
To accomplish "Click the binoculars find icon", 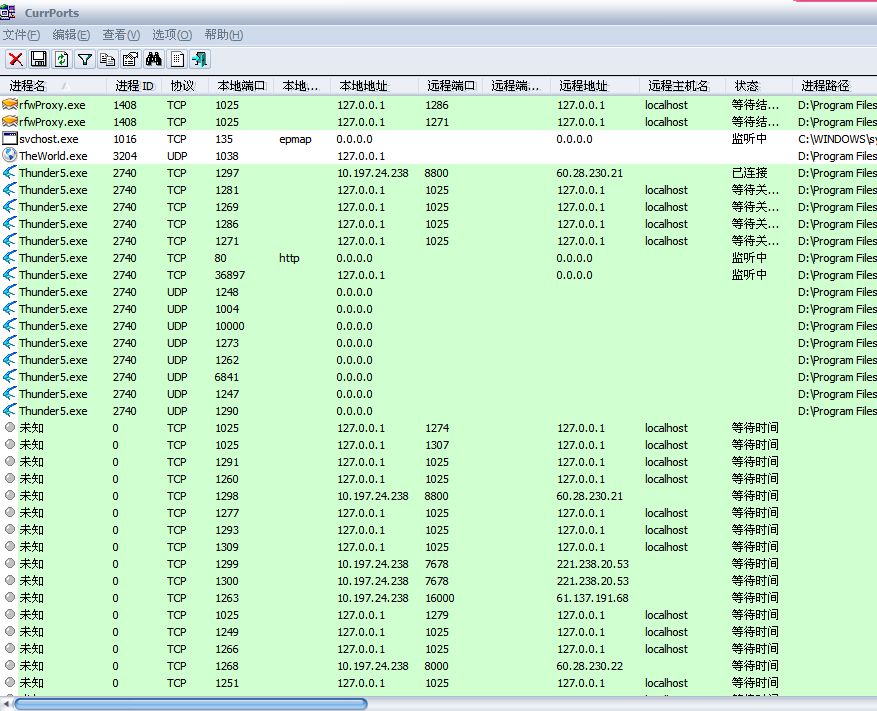I will 154,59.
